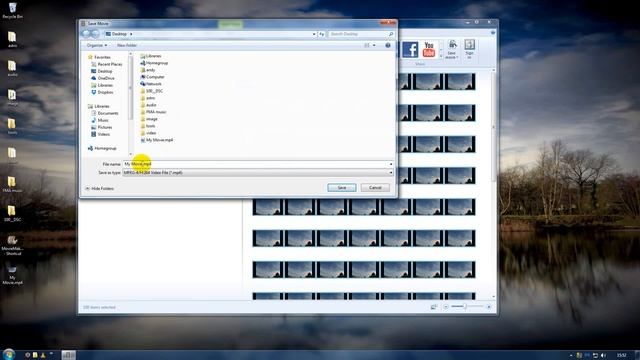Select Computer in the file list

click(152, 77)
